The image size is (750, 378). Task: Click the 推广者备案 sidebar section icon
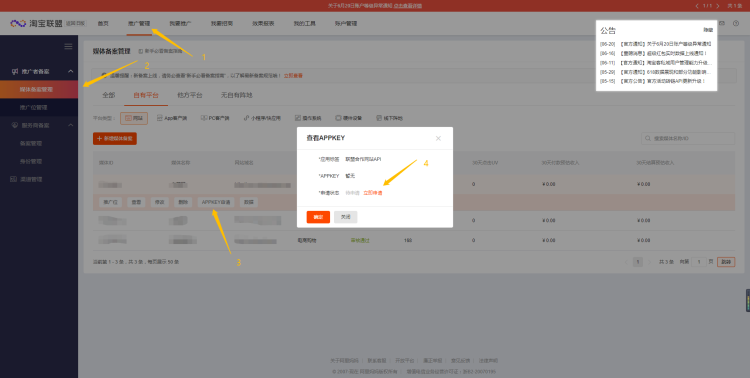pos(15,71)
